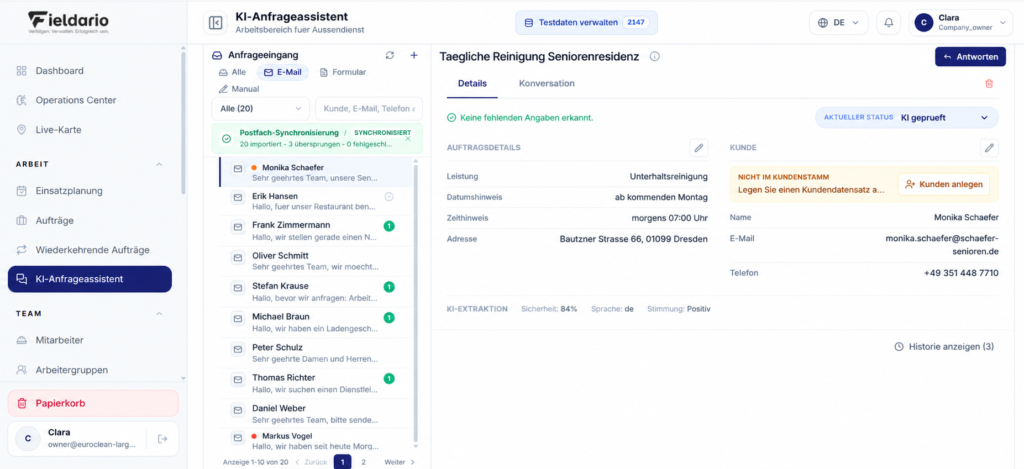Click the logout icon beside Clara's account

click(x=163, y=439)
